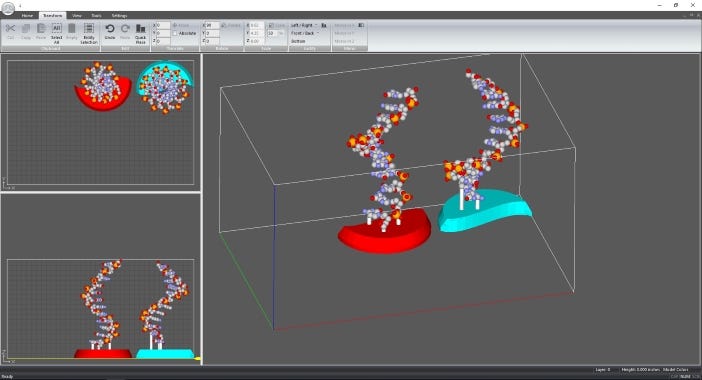The width and height of the screenshot is (702, 380).
Task: Click the scale percent input field
Action: [272, 33]
